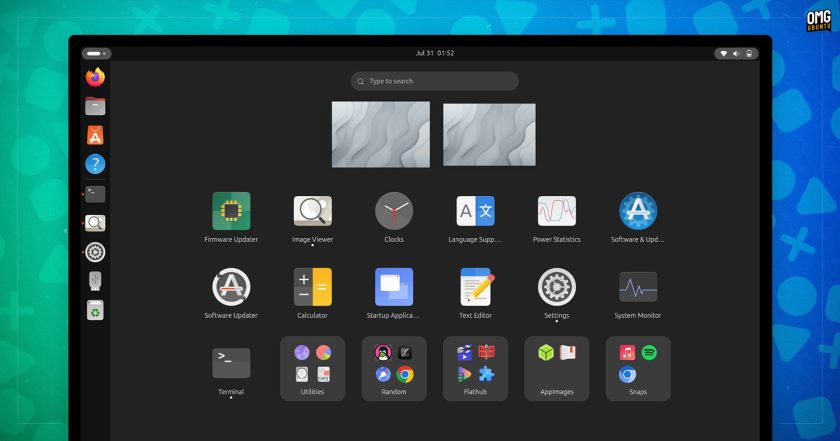Open Firefox from the dock
This screenshot has height=441, width=840.
pyautogui.click(x=95, y=77)
